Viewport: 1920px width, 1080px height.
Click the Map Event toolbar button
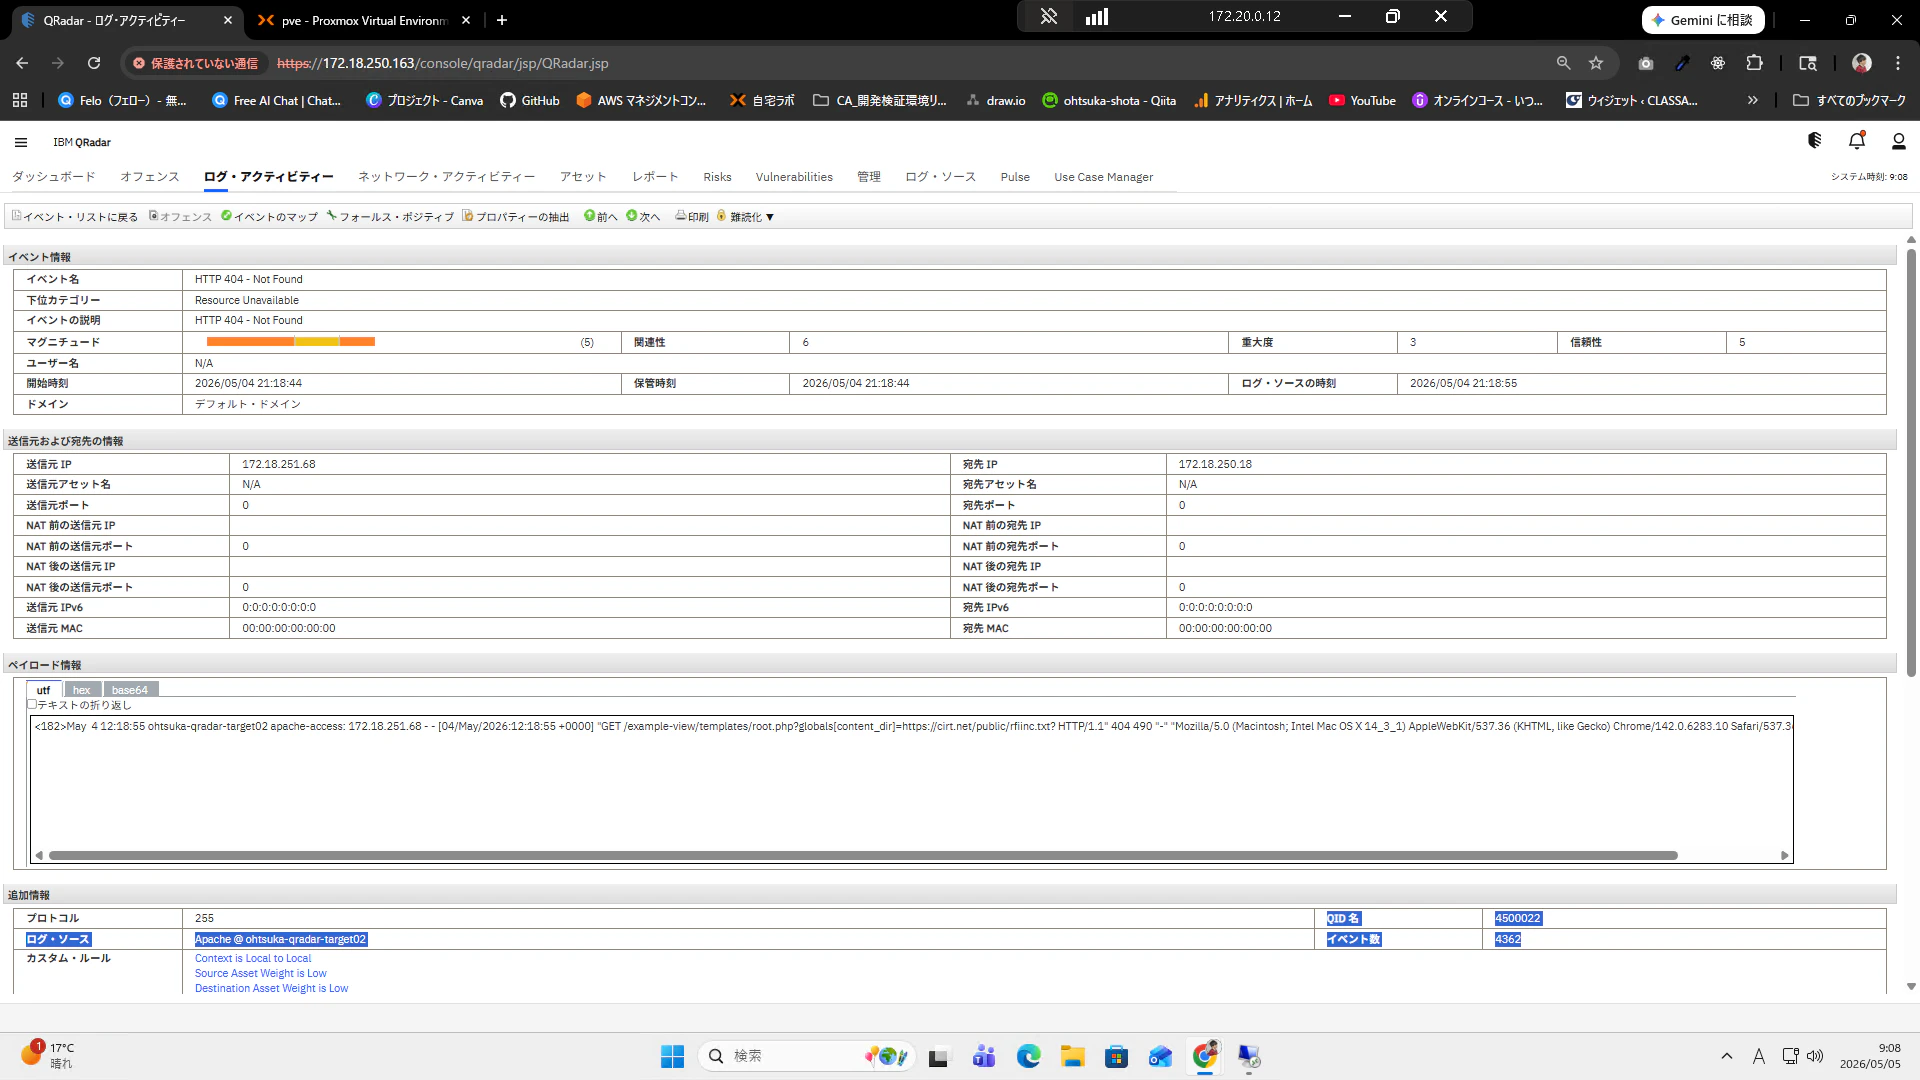tap(270, 217)
